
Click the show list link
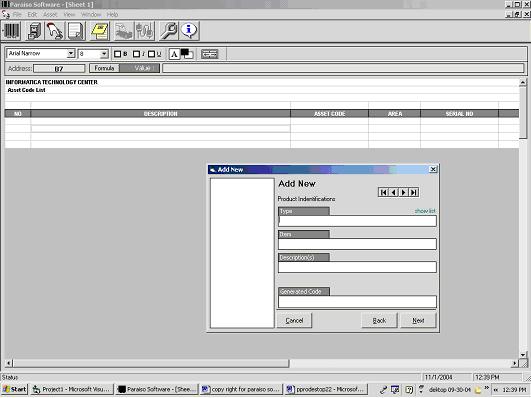tap(425, 211)
